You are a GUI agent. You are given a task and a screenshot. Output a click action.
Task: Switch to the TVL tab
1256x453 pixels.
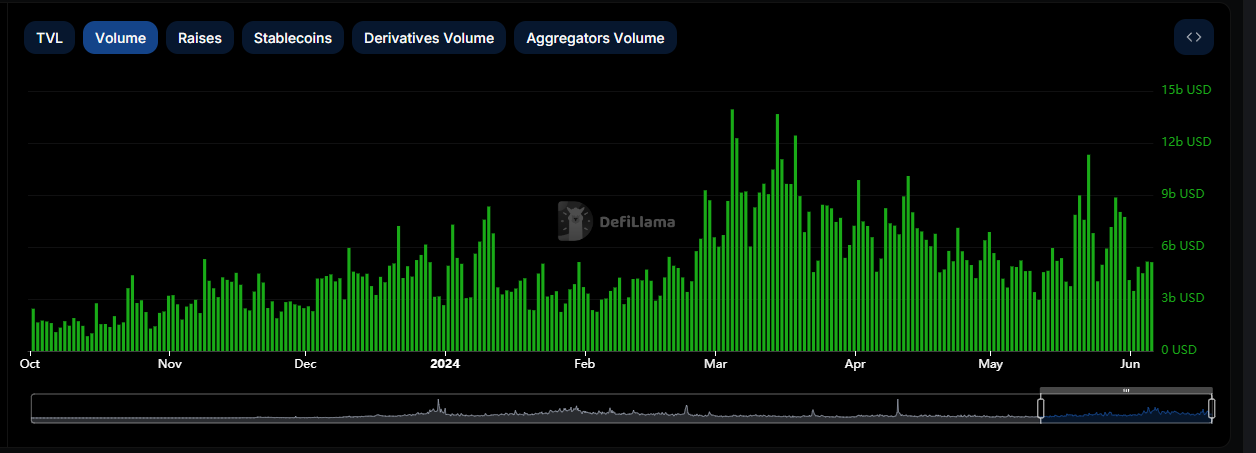pos(49,38)
